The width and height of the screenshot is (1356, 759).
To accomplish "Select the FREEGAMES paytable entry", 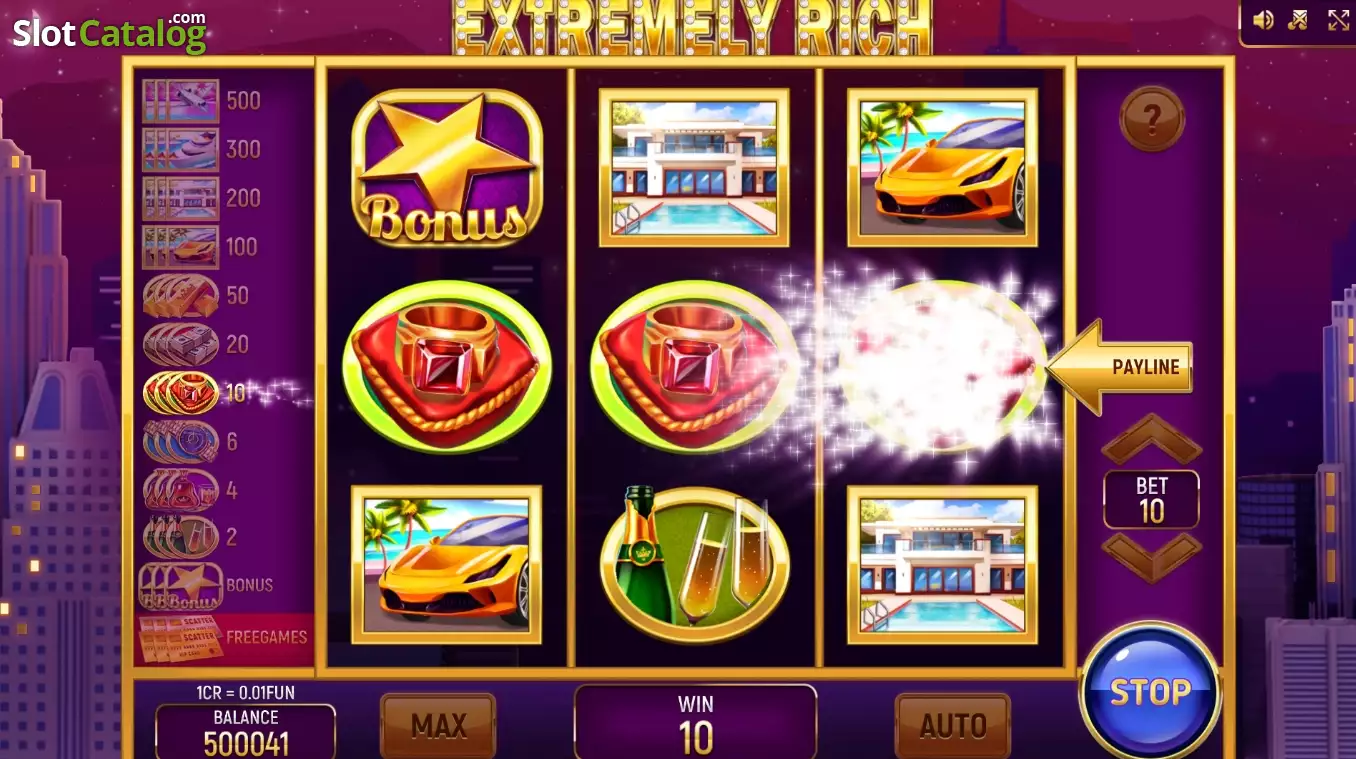I will pyautogui.click(x=224, y=638).
